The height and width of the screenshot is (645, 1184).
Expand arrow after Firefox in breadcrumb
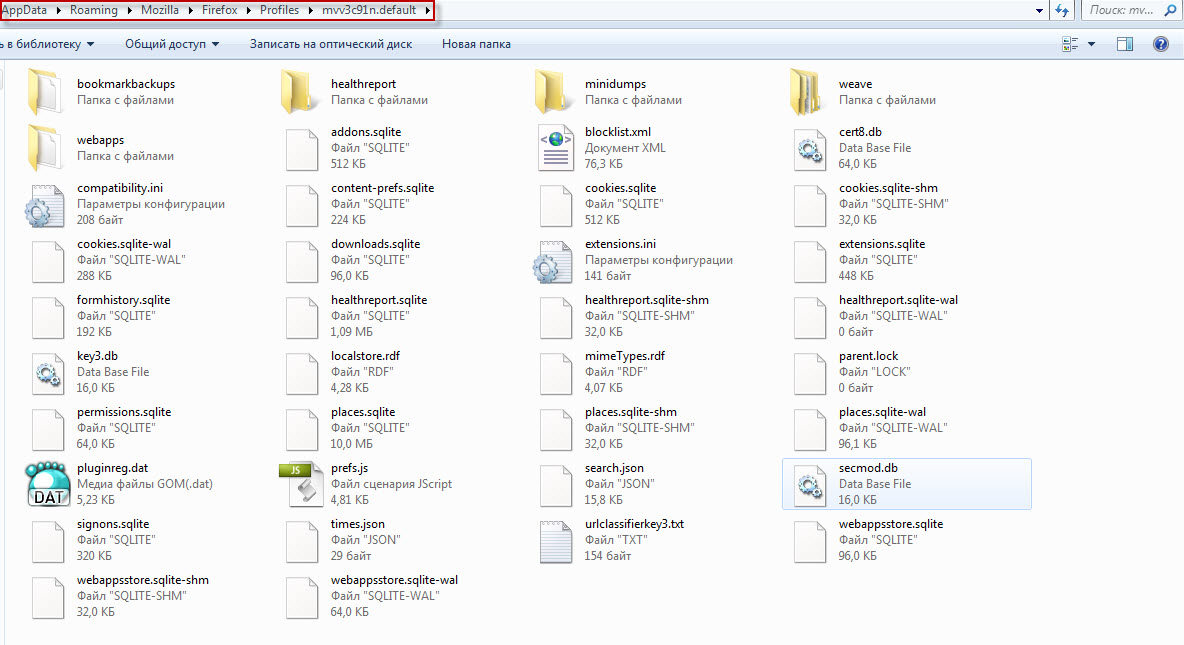(x=248, y=11)
